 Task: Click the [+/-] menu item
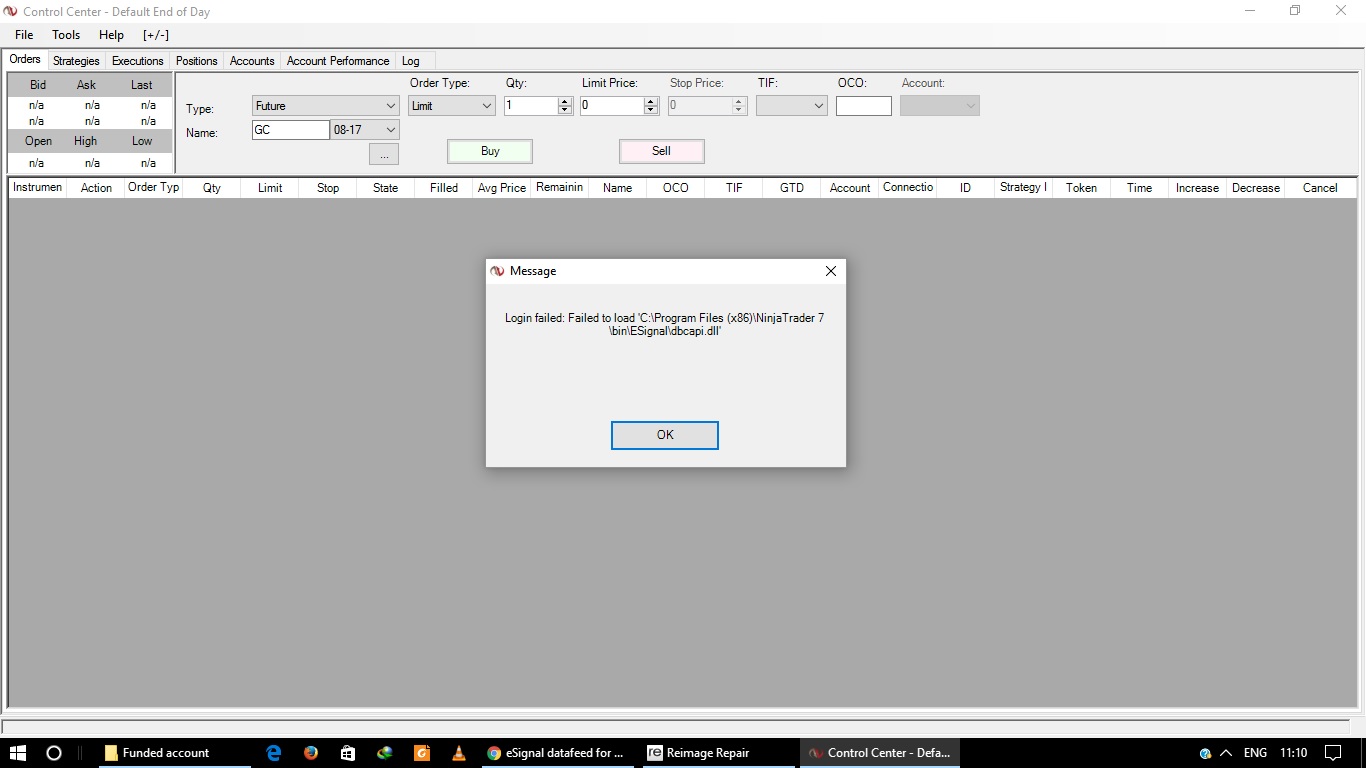pos(156,35)
